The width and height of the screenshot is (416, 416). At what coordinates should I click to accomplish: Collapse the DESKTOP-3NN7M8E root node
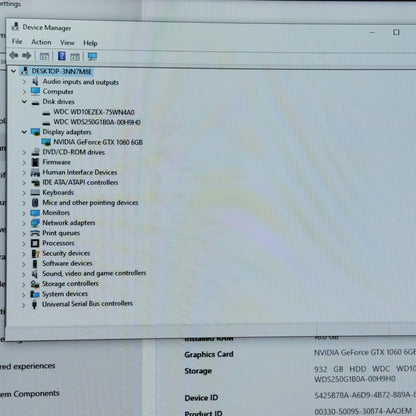point(13,71)
